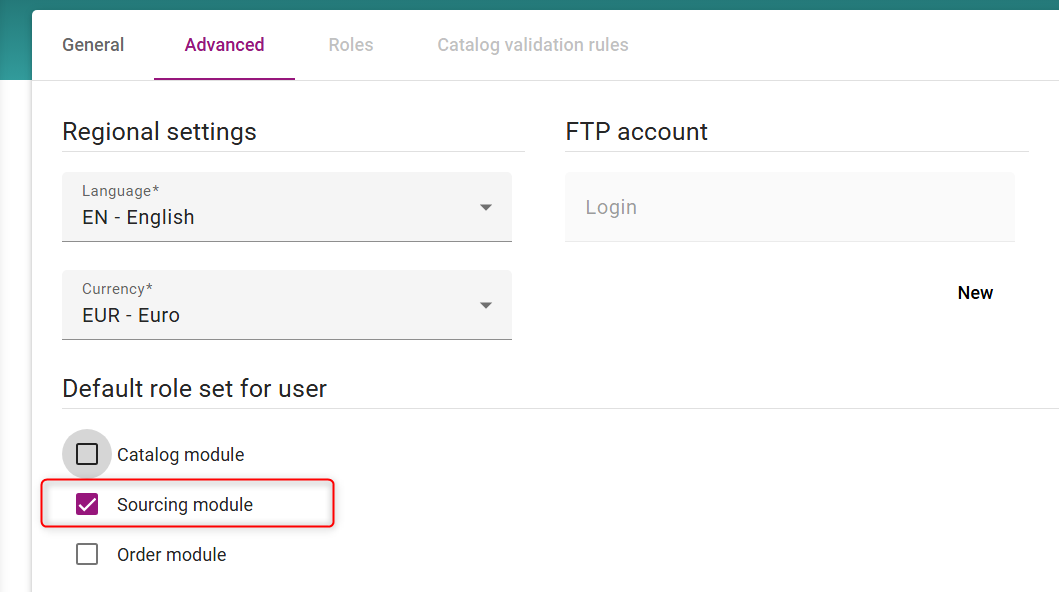1059x592 pixels.
Task: Click into the FTP Login field
Action: pos(789,207)
